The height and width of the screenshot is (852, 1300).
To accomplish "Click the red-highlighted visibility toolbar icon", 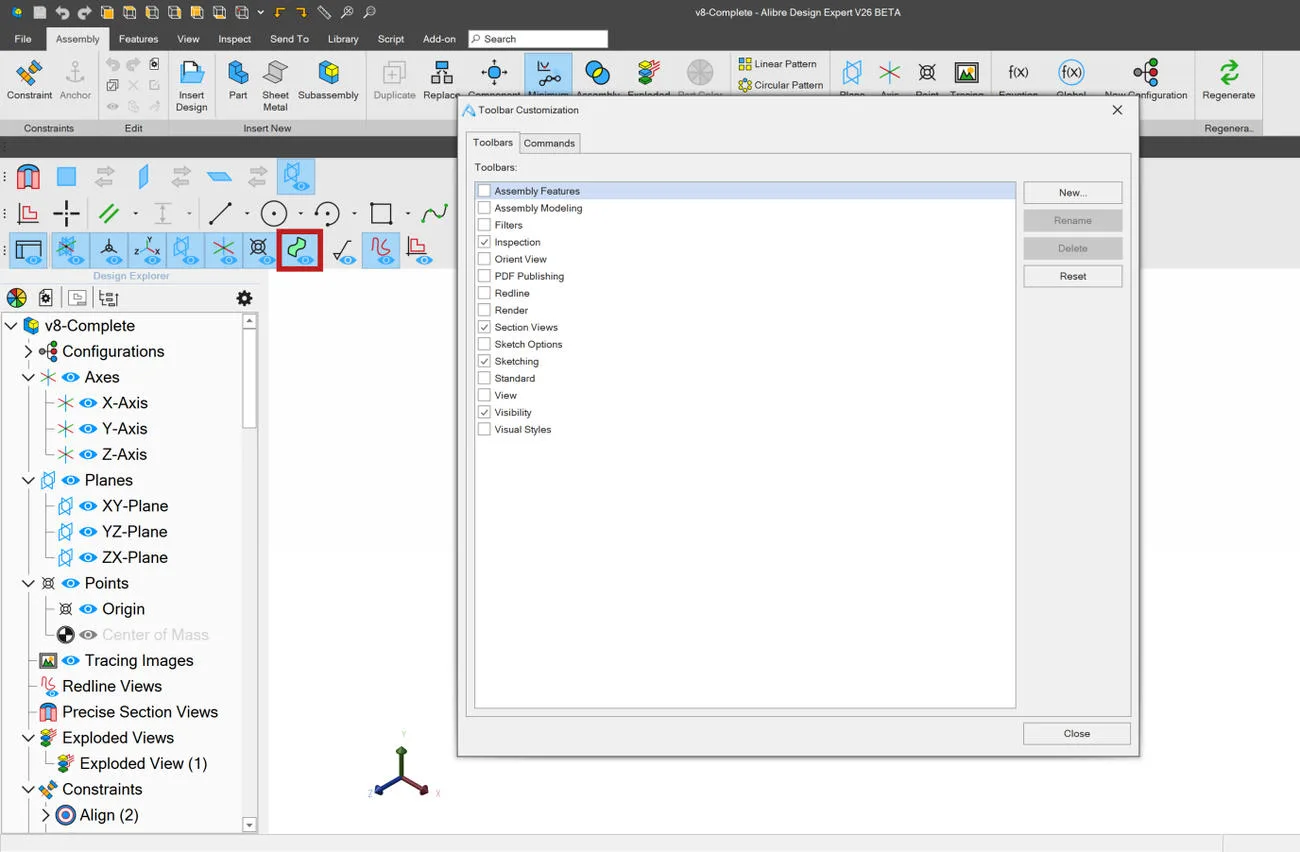I will point(299,250).
